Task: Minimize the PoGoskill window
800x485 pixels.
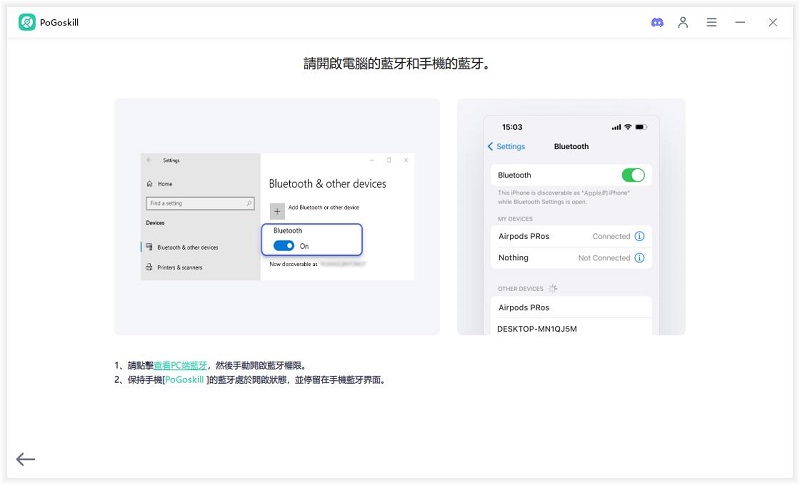Action: [x=740, y=22]
